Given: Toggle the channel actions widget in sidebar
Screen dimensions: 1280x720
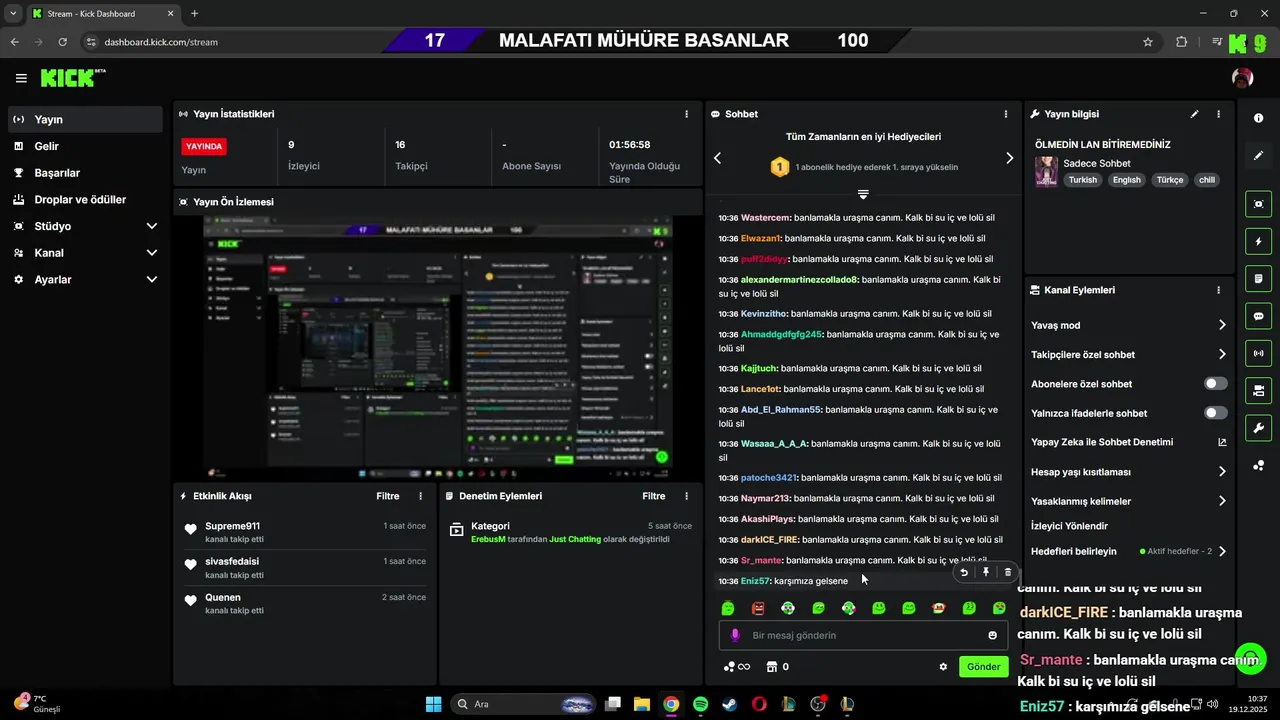Looking at the screenshot, I should (1258, 390).
